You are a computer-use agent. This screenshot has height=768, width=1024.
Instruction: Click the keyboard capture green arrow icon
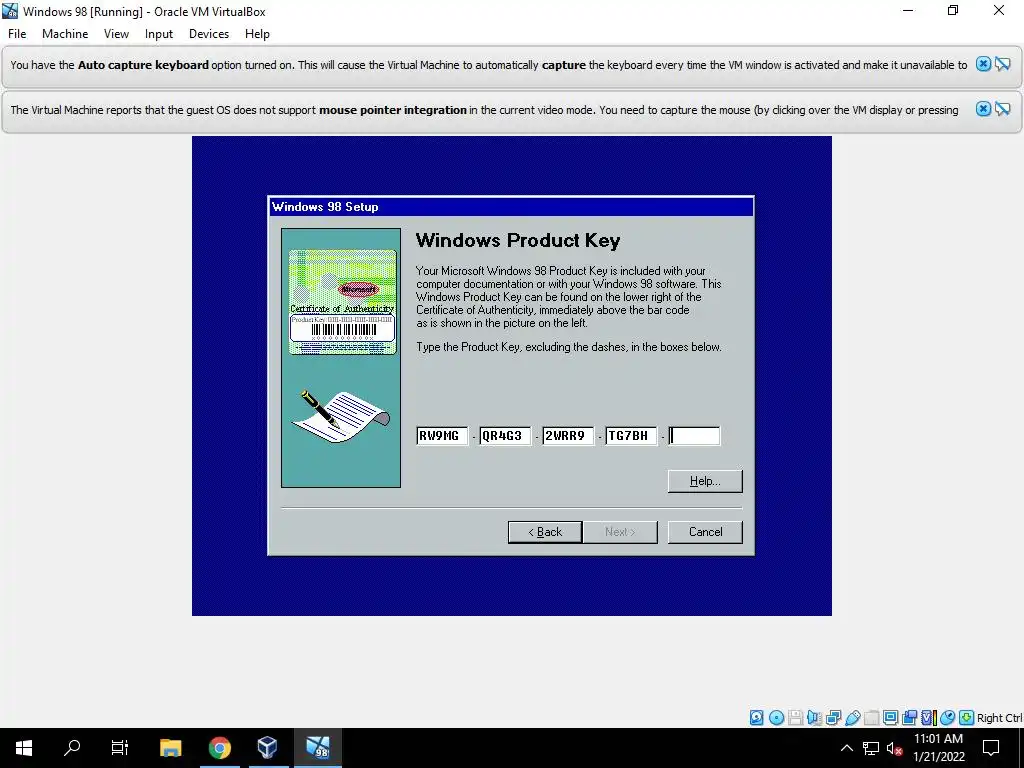point(967,718)
